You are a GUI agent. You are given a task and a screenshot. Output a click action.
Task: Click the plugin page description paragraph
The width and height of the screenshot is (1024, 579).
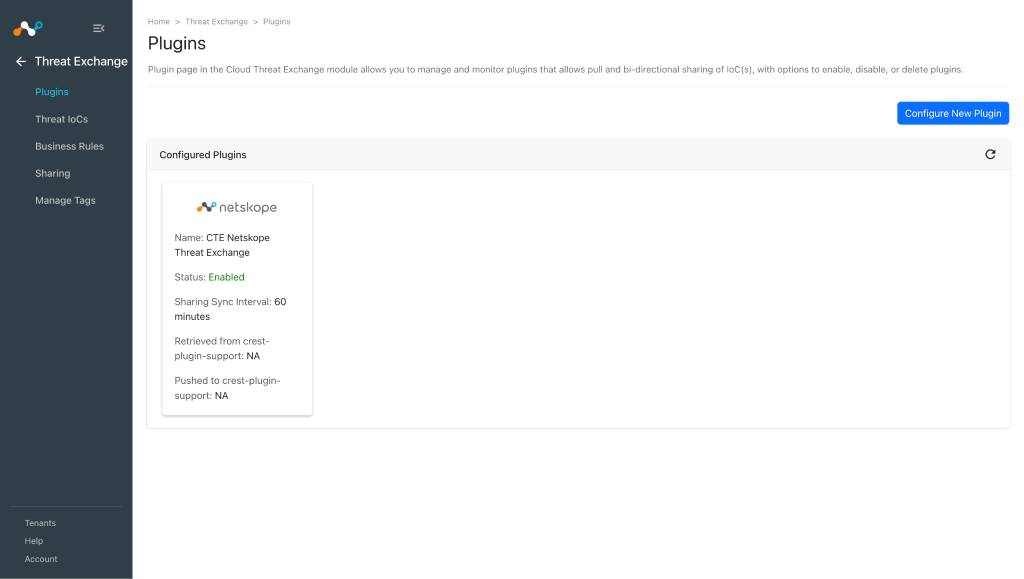tap(555, 69)
